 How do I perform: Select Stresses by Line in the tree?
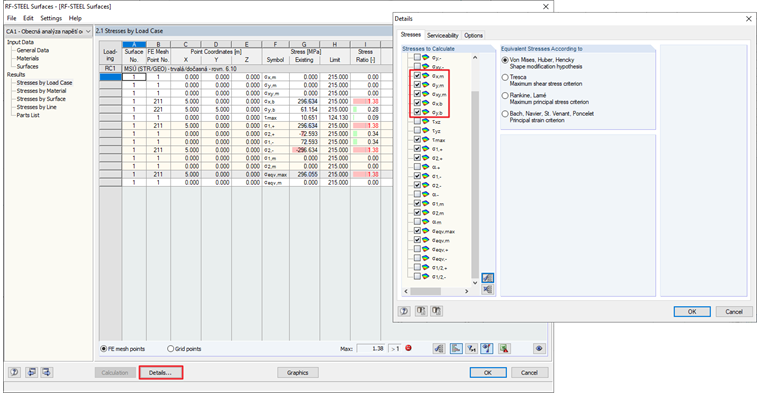click(36, 107)
